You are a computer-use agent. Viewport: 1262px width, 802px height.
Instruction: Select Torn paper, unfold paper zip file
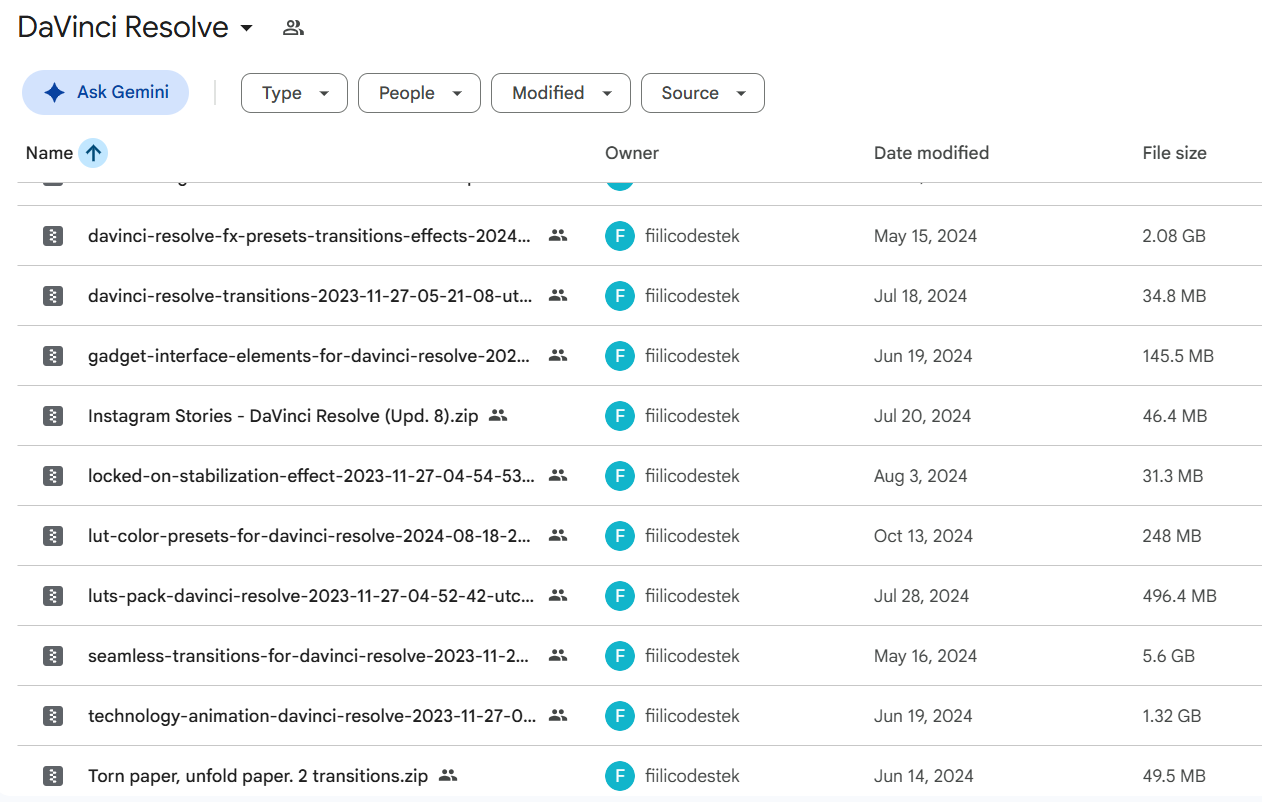(258, 776)
